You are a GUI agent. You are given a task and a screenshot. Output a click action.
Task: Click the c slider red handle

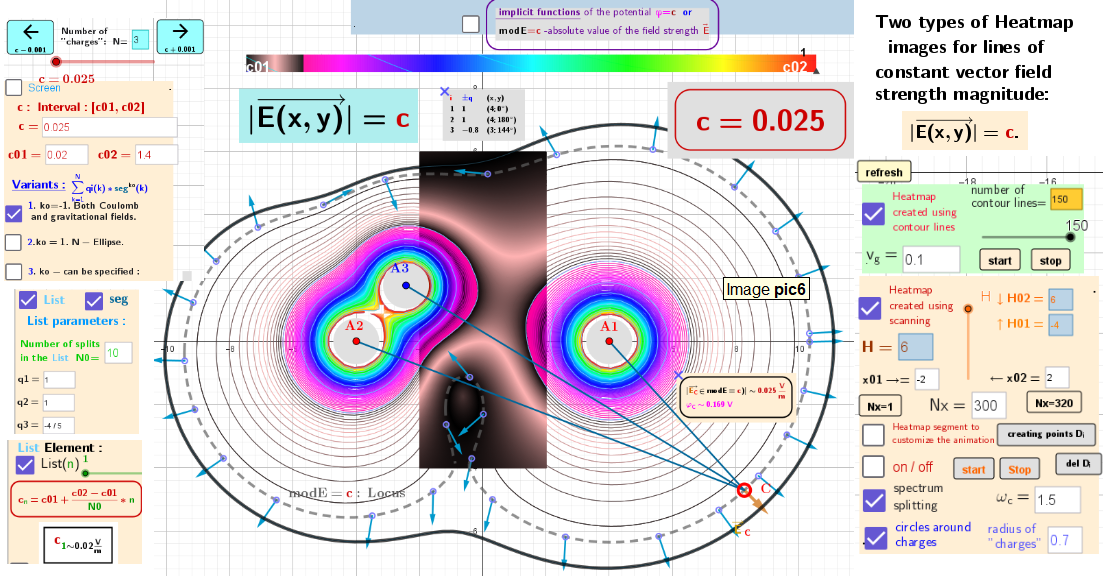coord(56,62)
